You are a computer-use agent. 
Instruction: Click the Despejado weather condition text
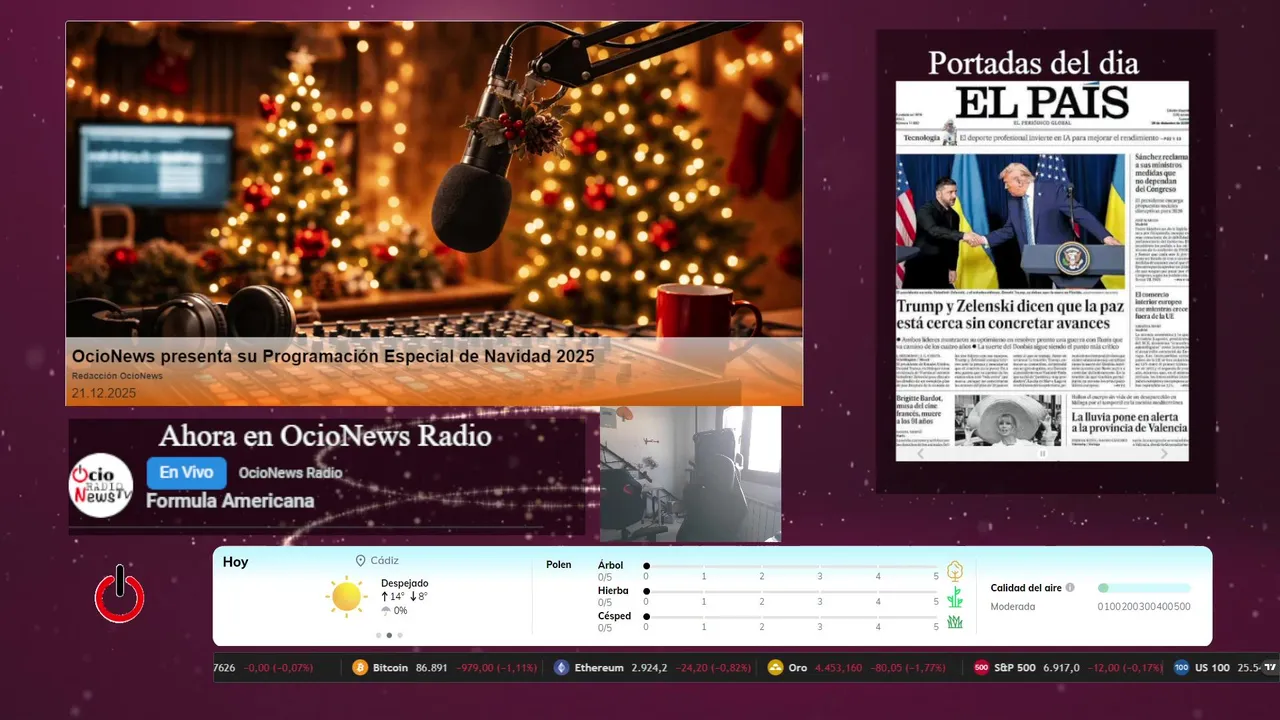405,583
